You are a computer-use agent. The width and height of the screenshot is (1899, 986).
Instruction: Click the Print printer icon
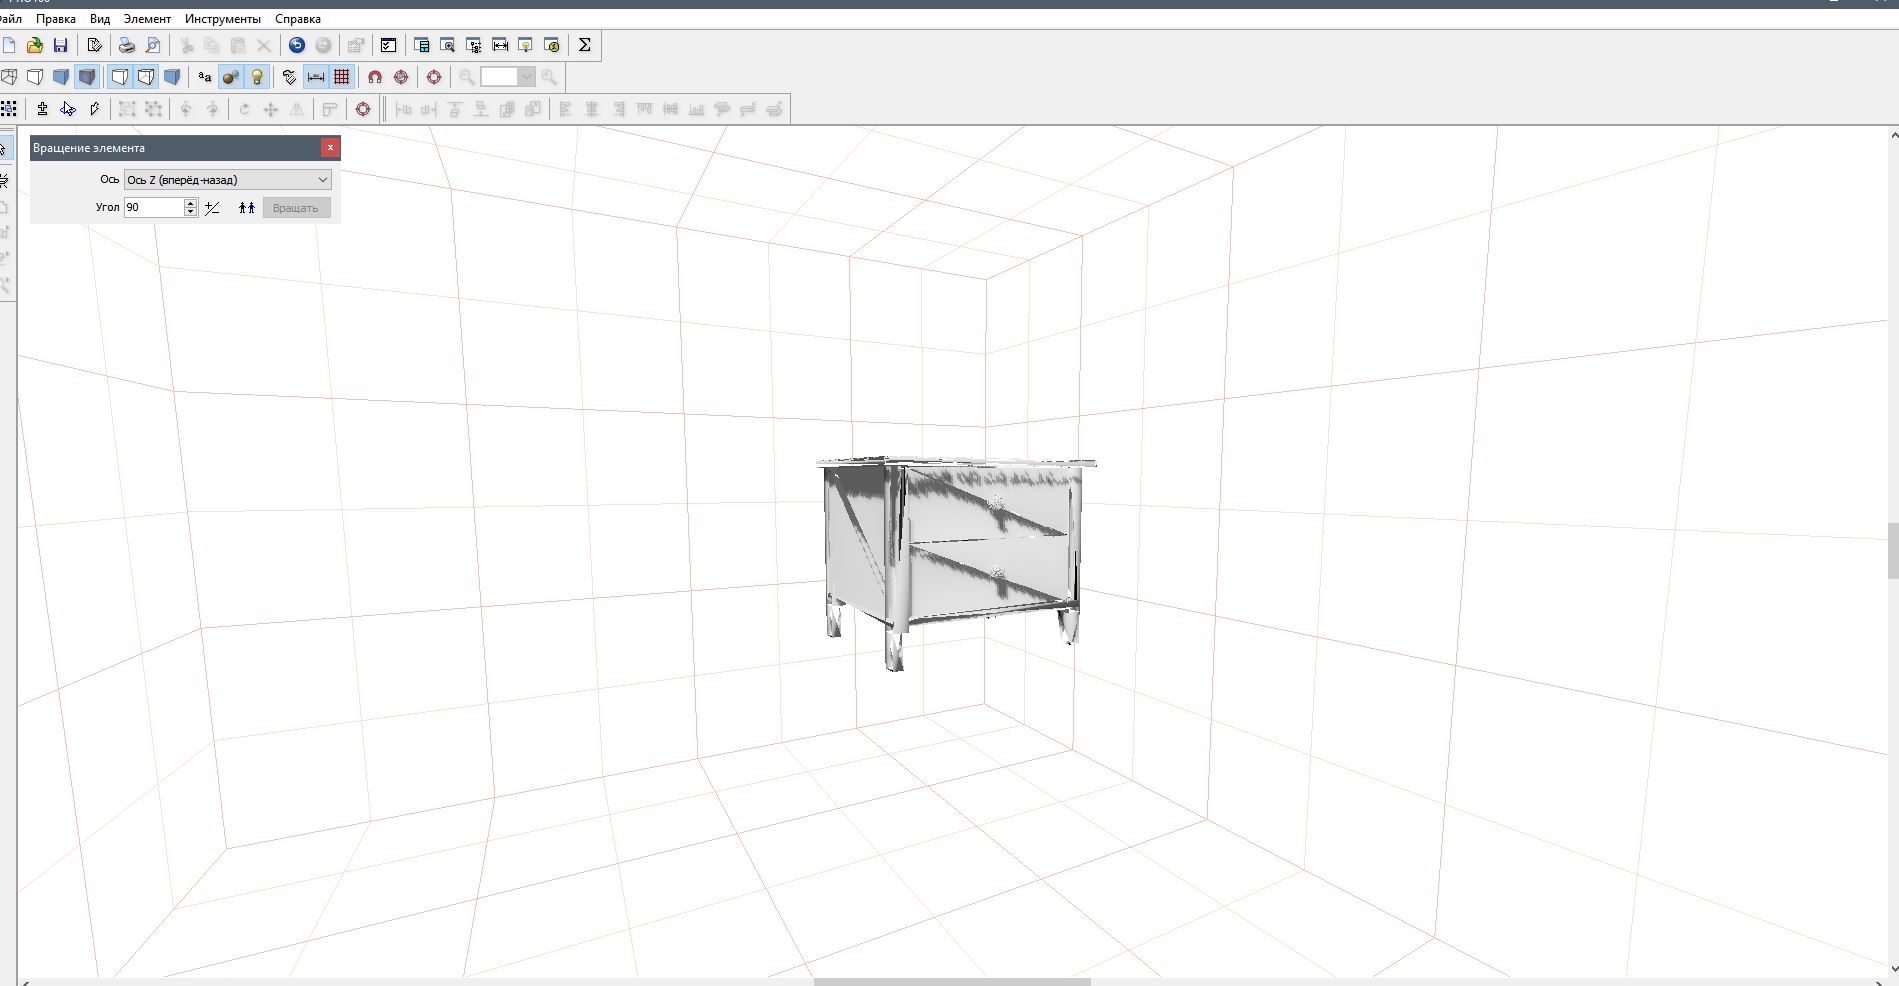coord(126,45)
